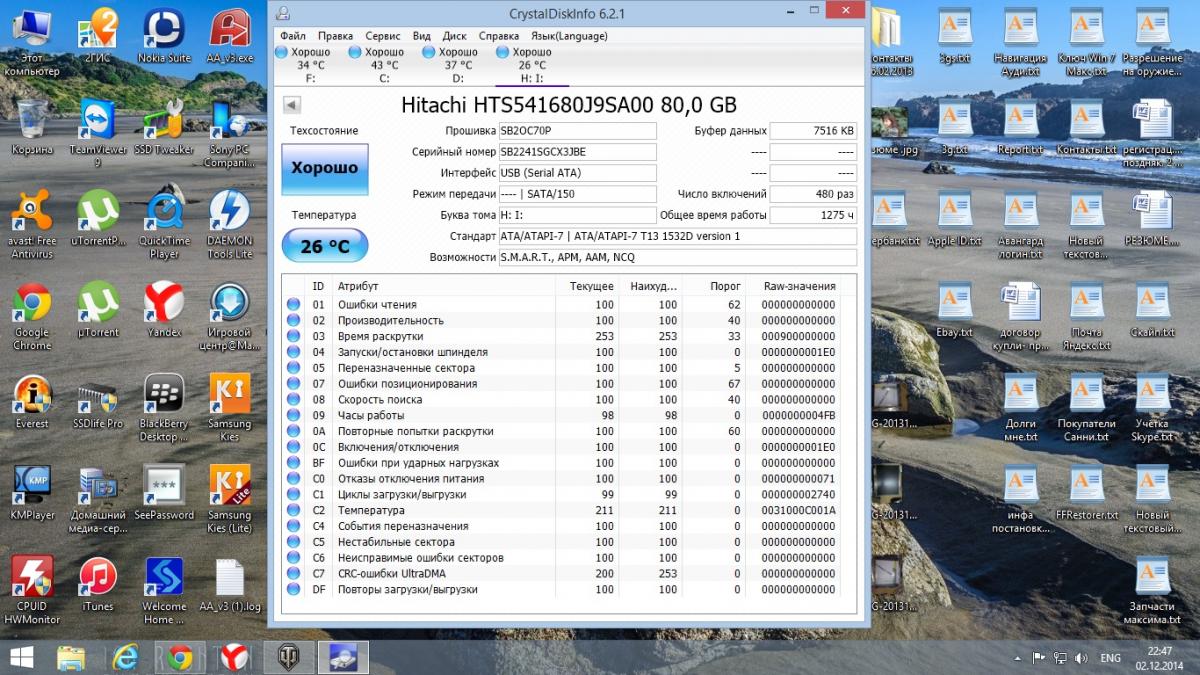Screen dimensions: 1200x675
Task: Open the Сервис menu
Action: (x=383, y=36)
